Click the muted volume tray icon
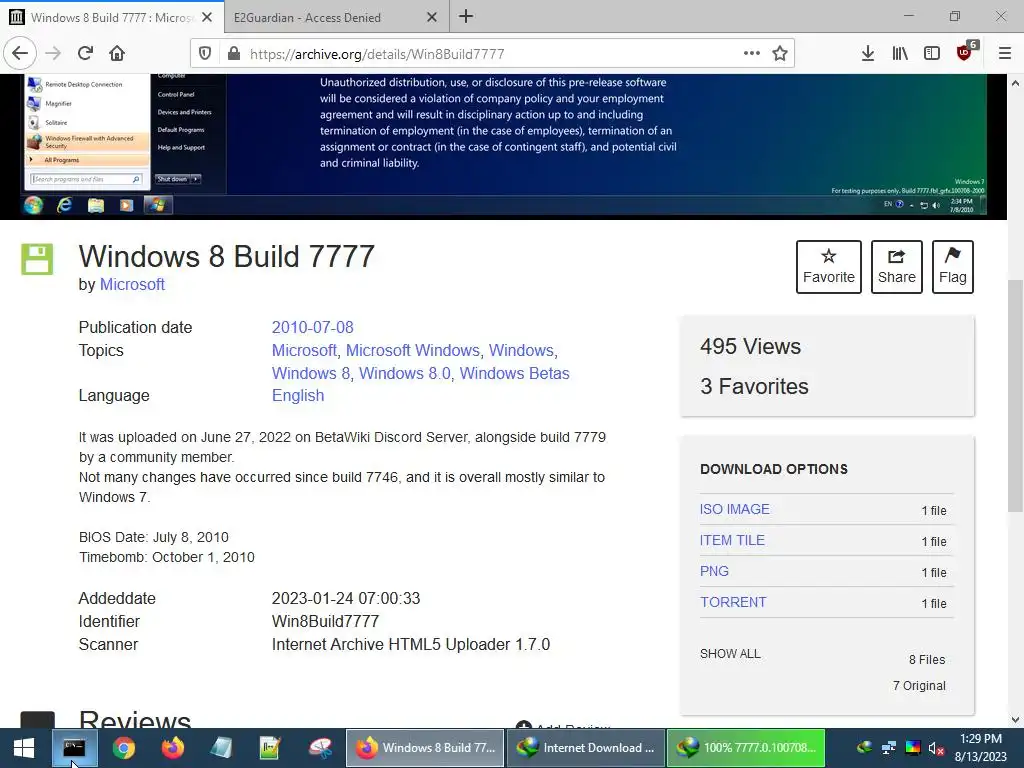The height and width of the screenshot is (768, 1024). [936, 748]
